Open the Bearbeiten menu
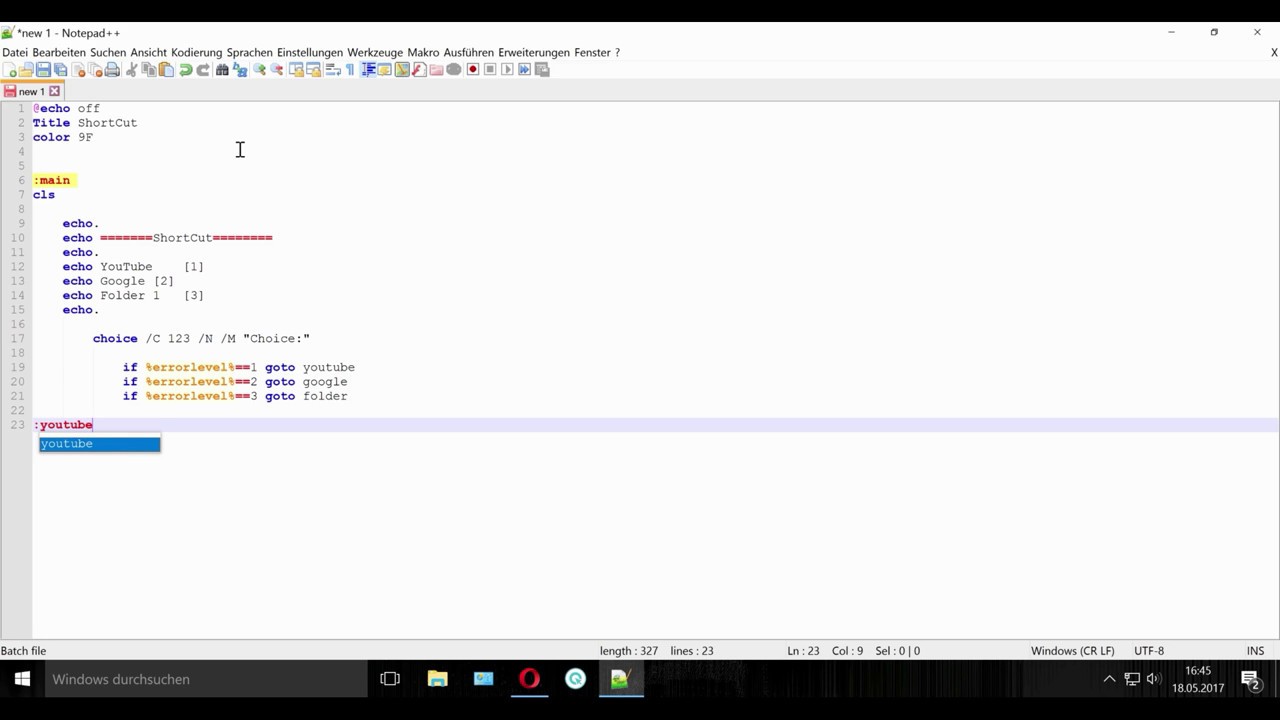This screenshot has width=1280, height=720. pos(59,52)
